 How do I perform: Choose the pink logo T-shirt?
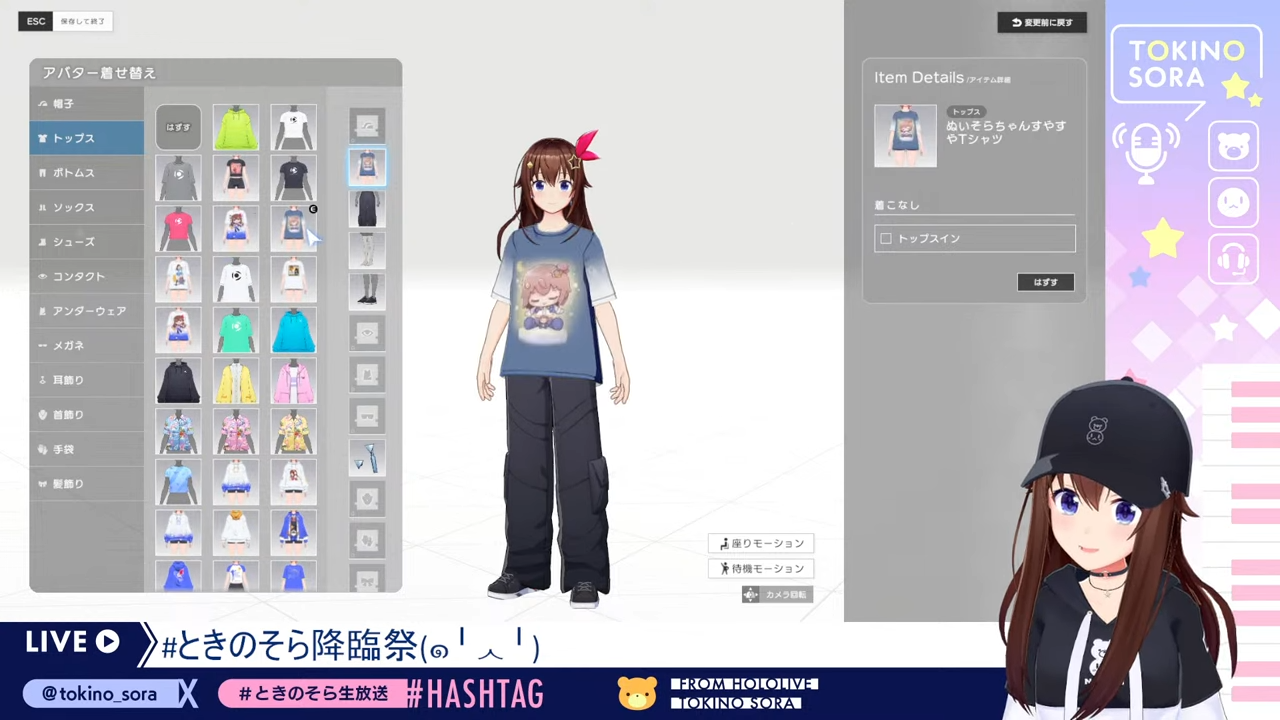click(x=178, y=229)
